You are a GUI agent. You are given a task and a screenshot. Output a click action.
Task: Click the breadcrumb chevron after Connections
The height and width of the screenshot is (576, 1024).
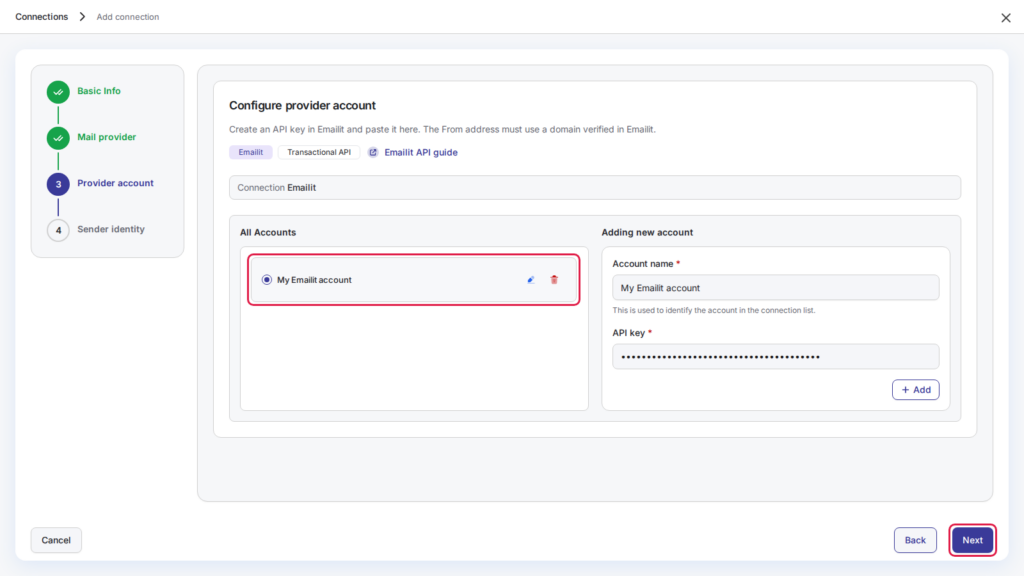pyautogui.click(x=82, y=17)
